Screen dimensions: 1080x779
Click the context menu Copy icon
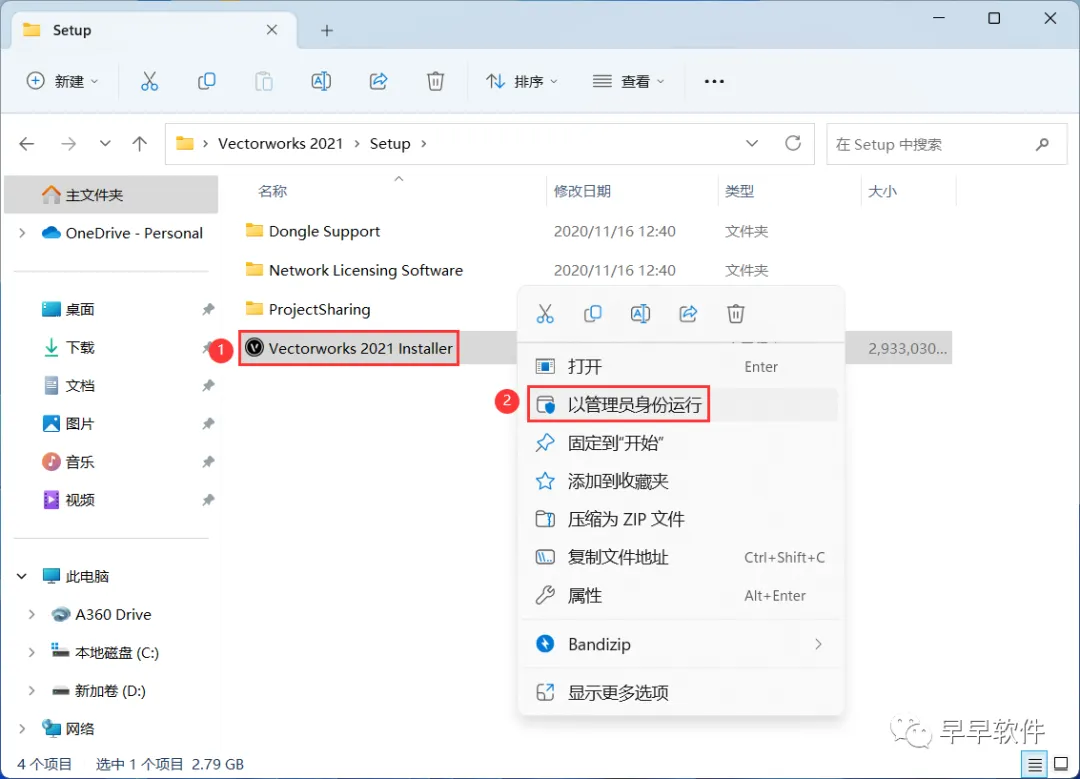point(592,314)
